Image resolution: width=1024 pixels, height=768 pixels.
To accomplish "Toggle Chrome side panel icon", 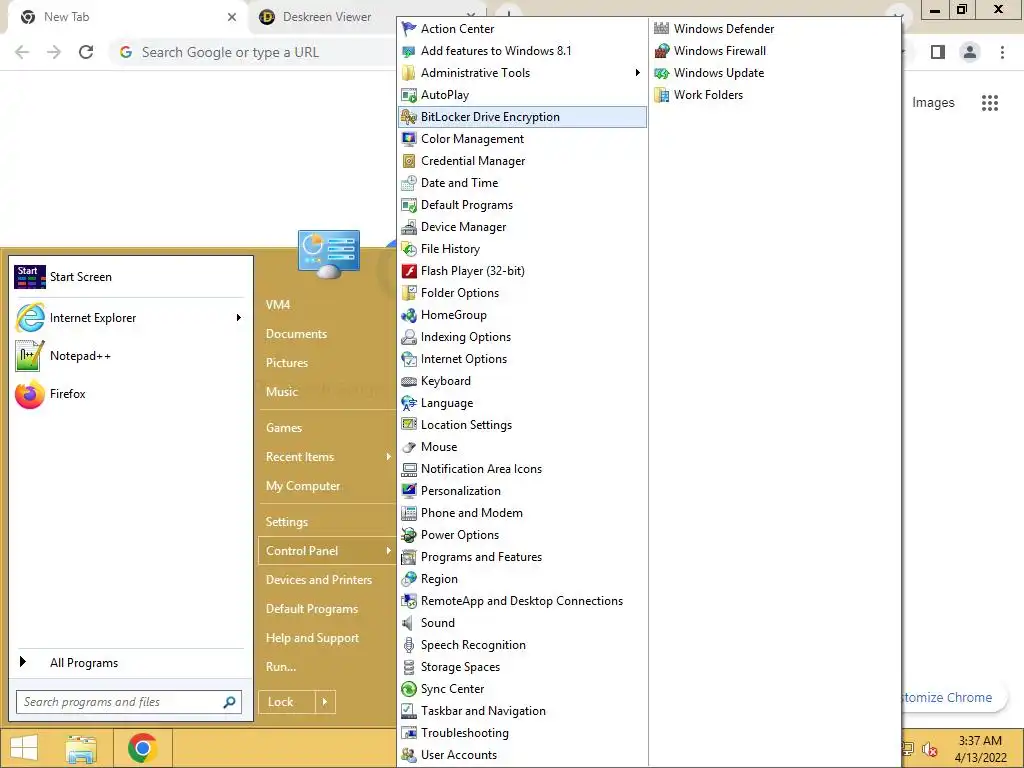I will point(938,52).
